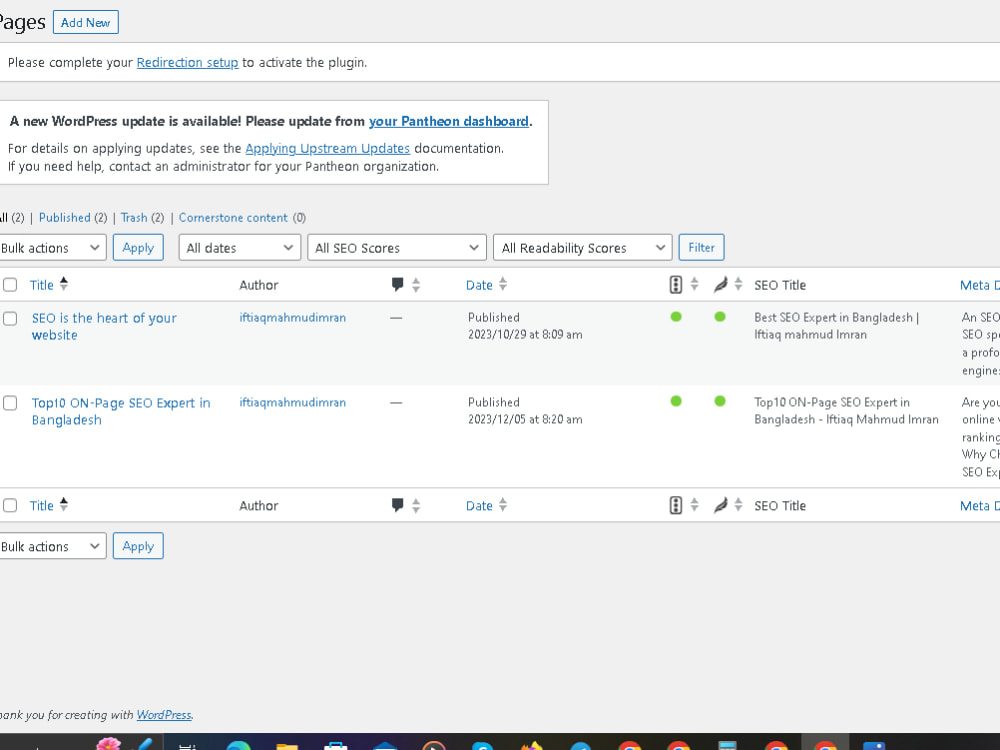Tick the select-all checkbox in top header
This screenshot has width=1000, height=750.
pyautogui.click(x=10, y=284)
